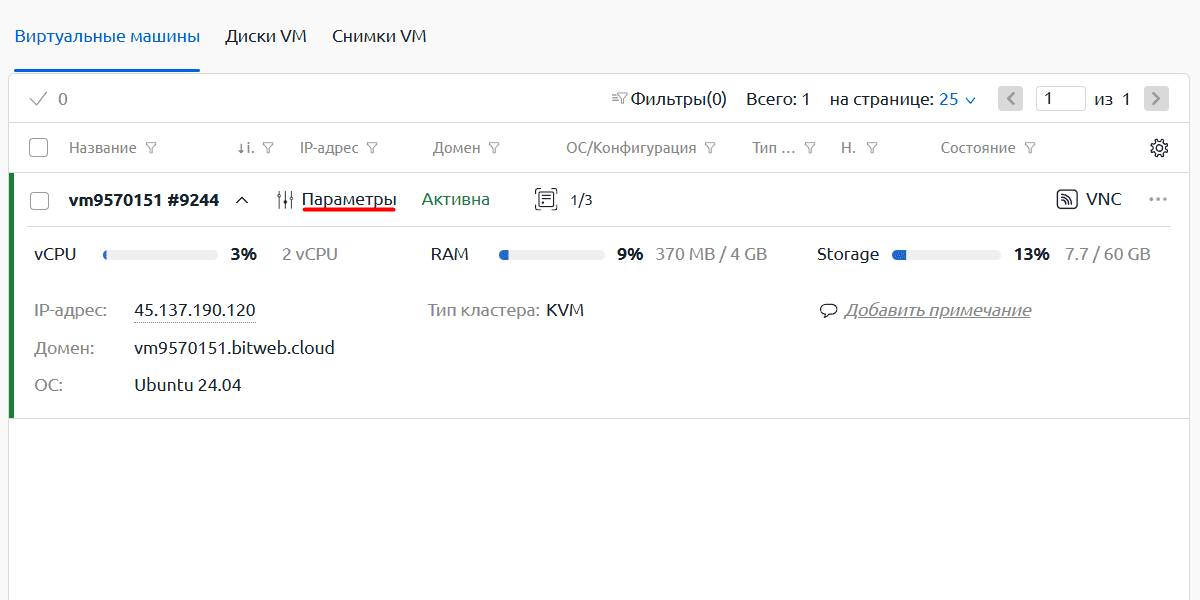
Task: Click the page number input field
Action: (1060, 99)
